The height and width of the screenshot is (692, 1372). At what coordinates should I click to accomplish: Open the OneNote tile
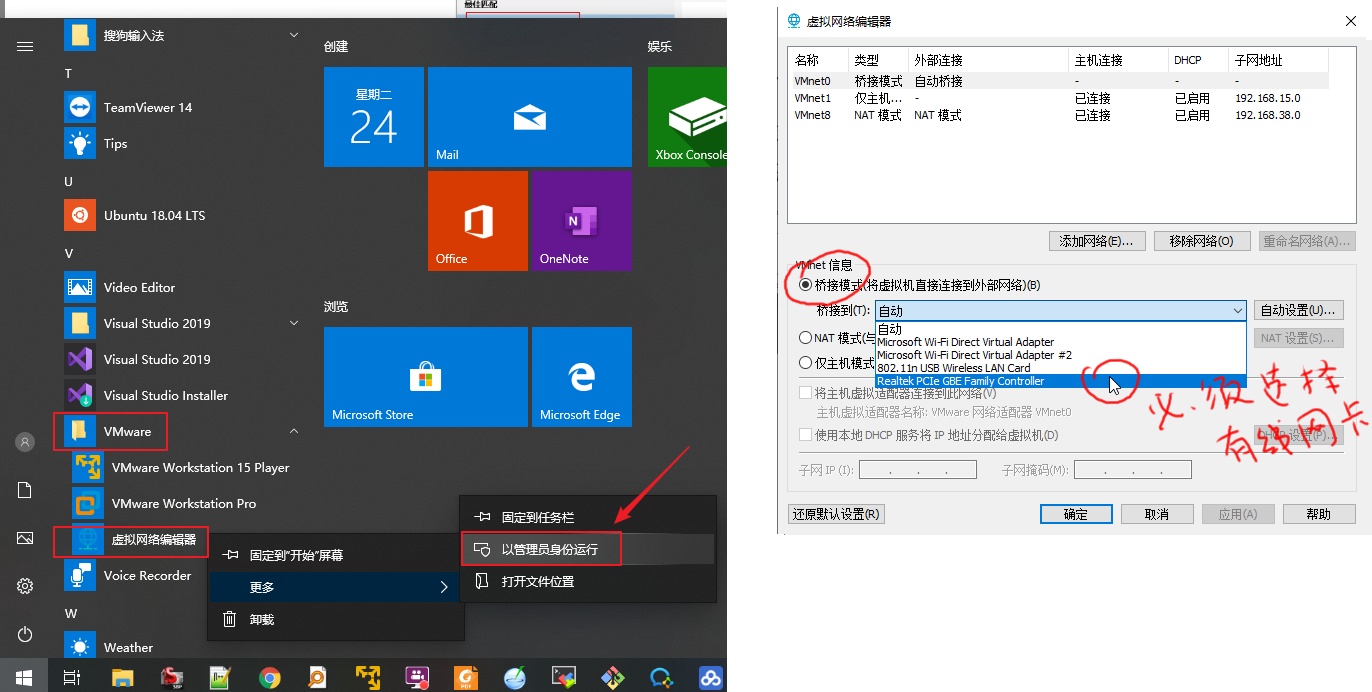[x=582, y=221]
